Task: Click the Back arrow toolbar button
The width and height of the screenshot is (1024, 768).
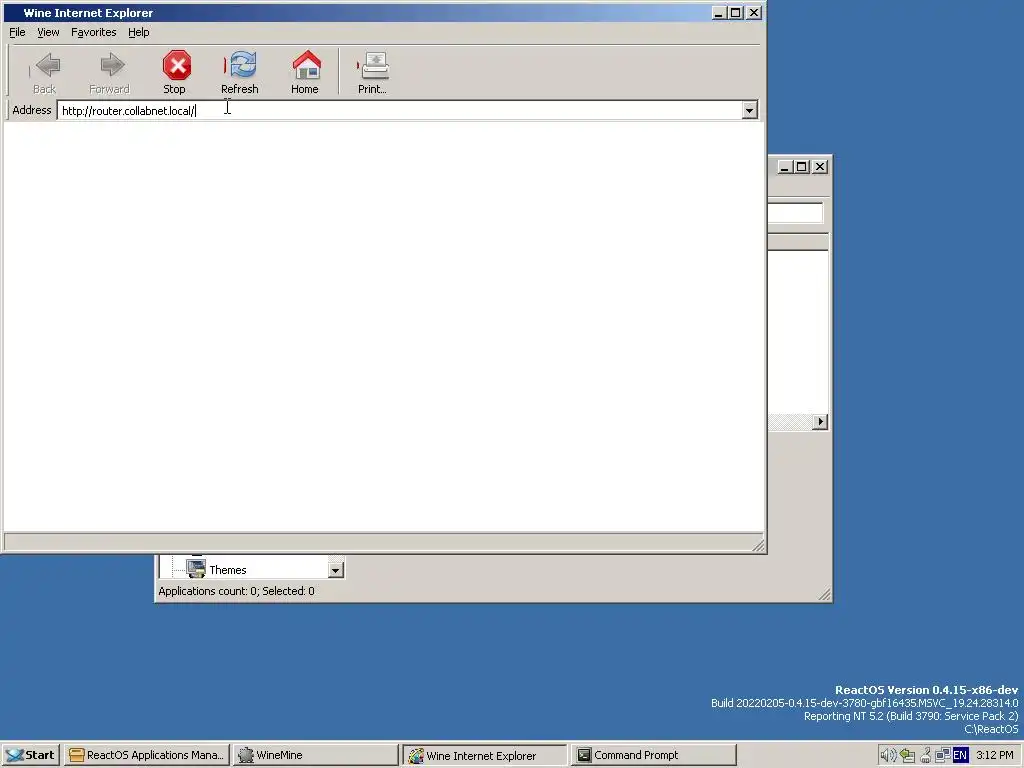Action: [44, 72]
